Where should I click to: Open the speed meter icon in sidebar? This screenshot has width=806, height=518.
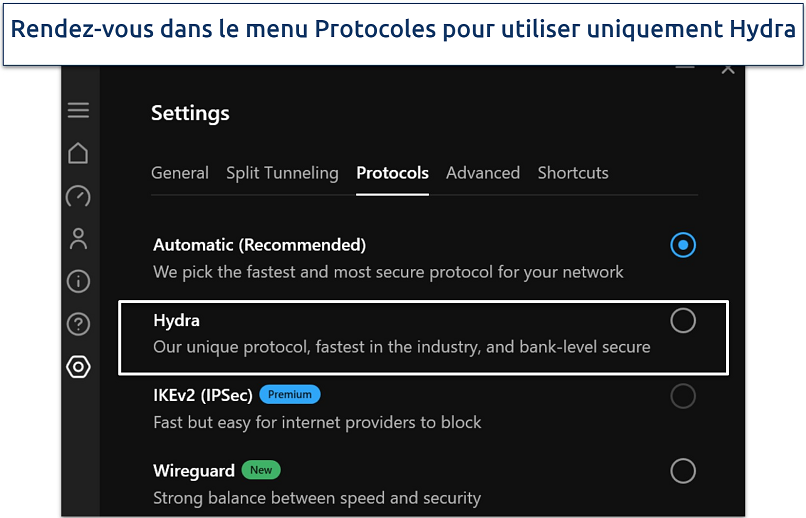(x=78, y=196)
